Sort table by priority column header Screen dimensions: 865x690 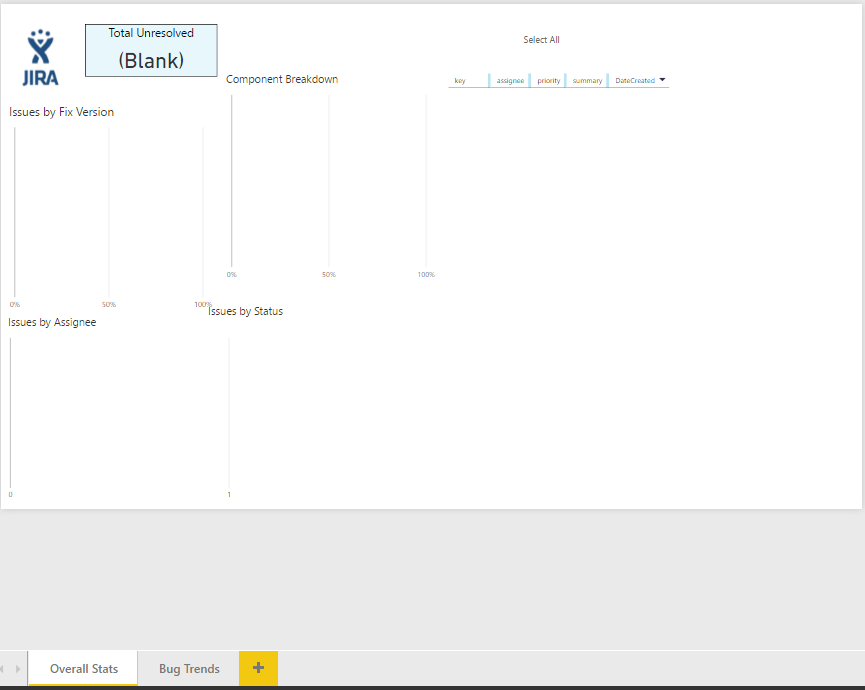coord(549,81)
